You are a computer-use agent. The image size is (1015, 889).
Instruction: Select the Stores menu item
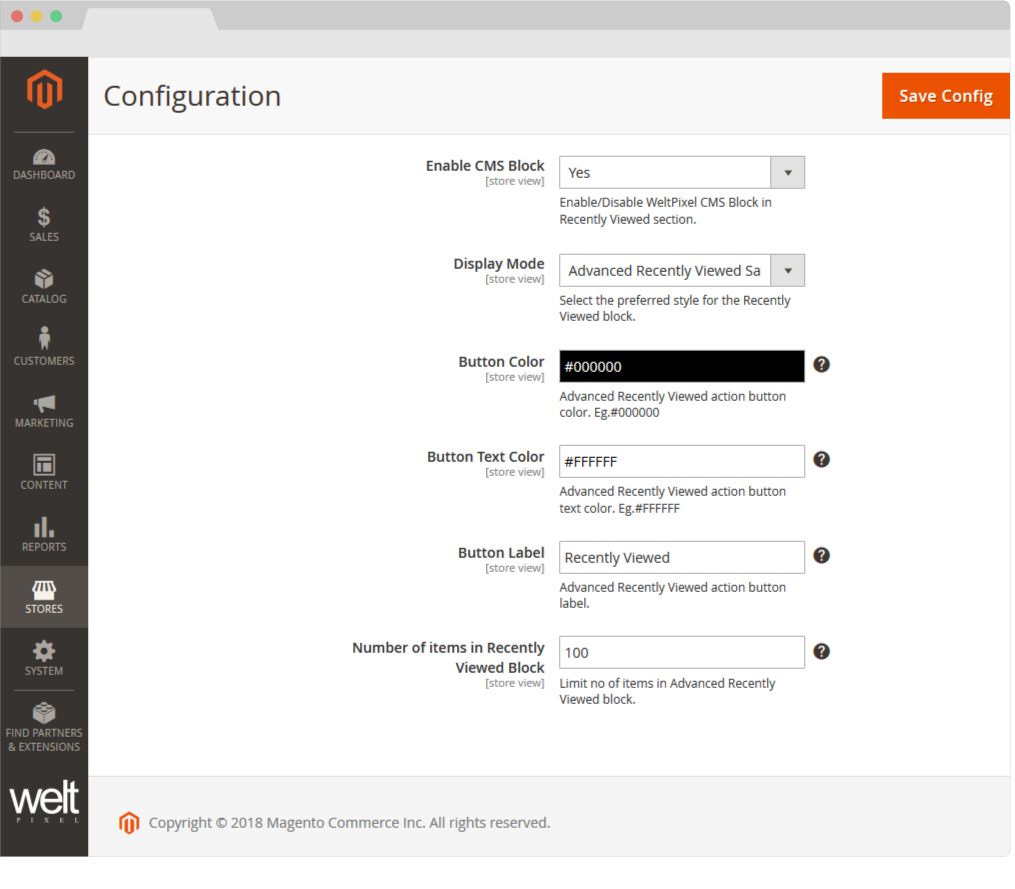coord(44,597)
